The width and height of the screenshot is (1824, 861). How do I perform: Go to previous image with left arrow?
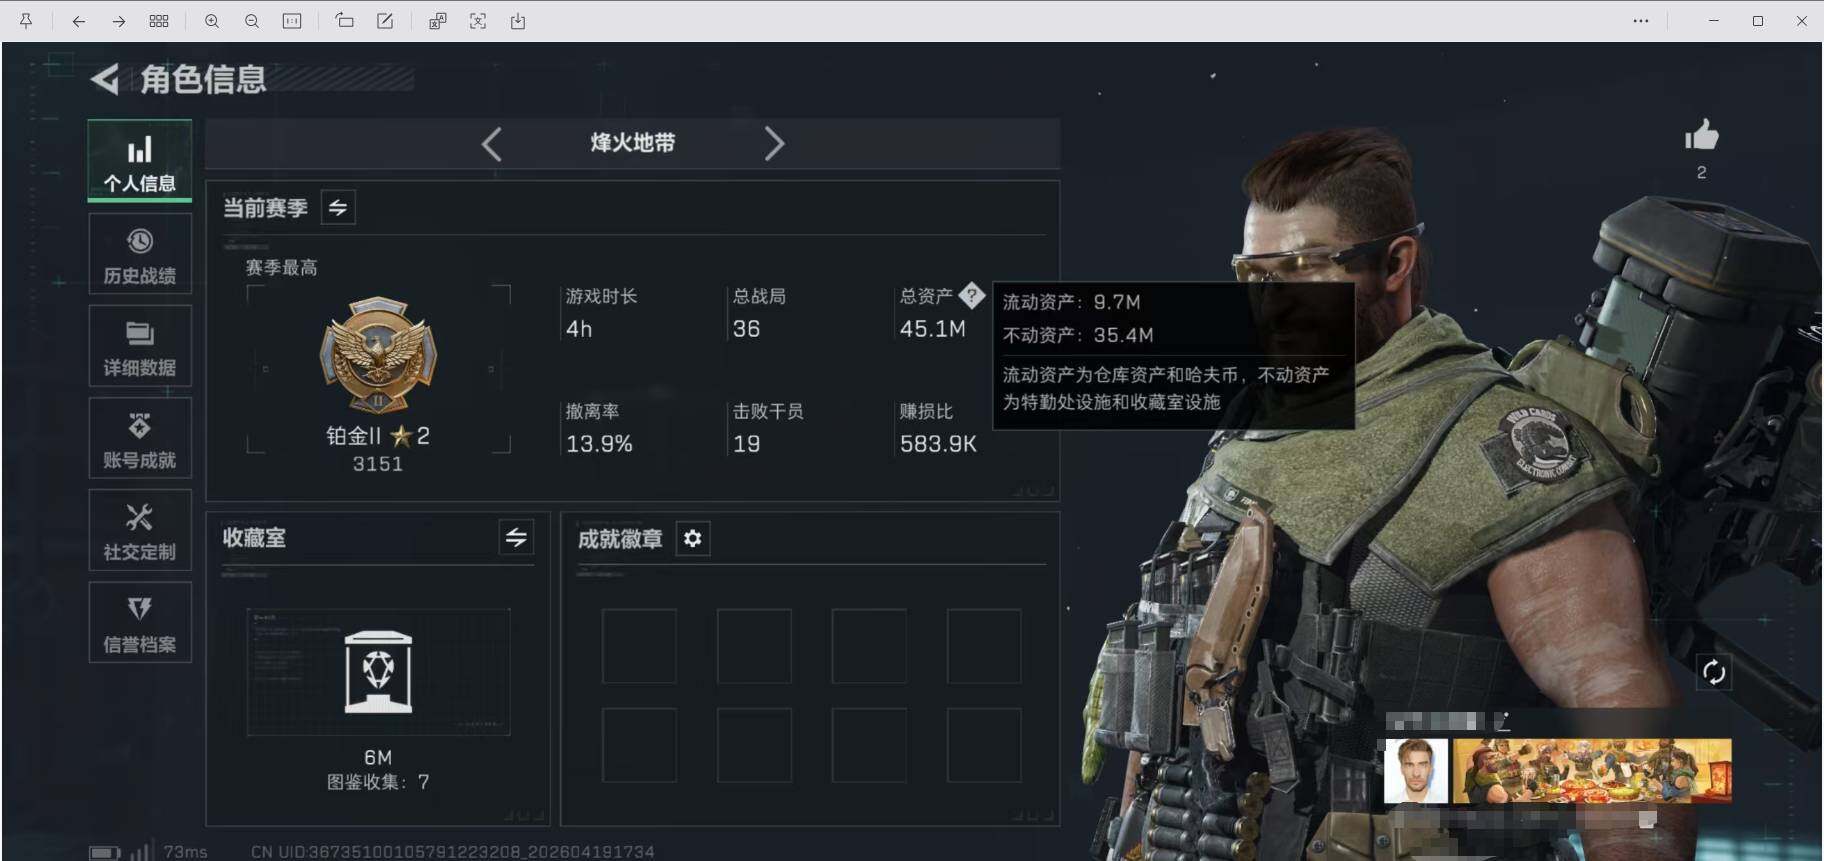(78, 21)
